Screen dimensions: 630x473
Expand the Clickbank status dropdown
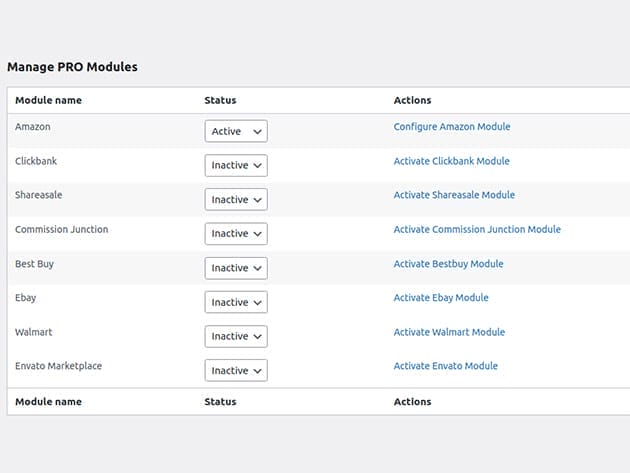coord(236,165)
